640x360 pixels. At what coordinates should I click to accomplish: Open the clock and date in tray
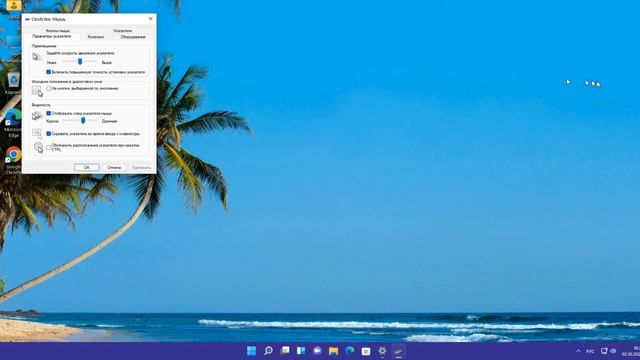click(x=632, y=351)
